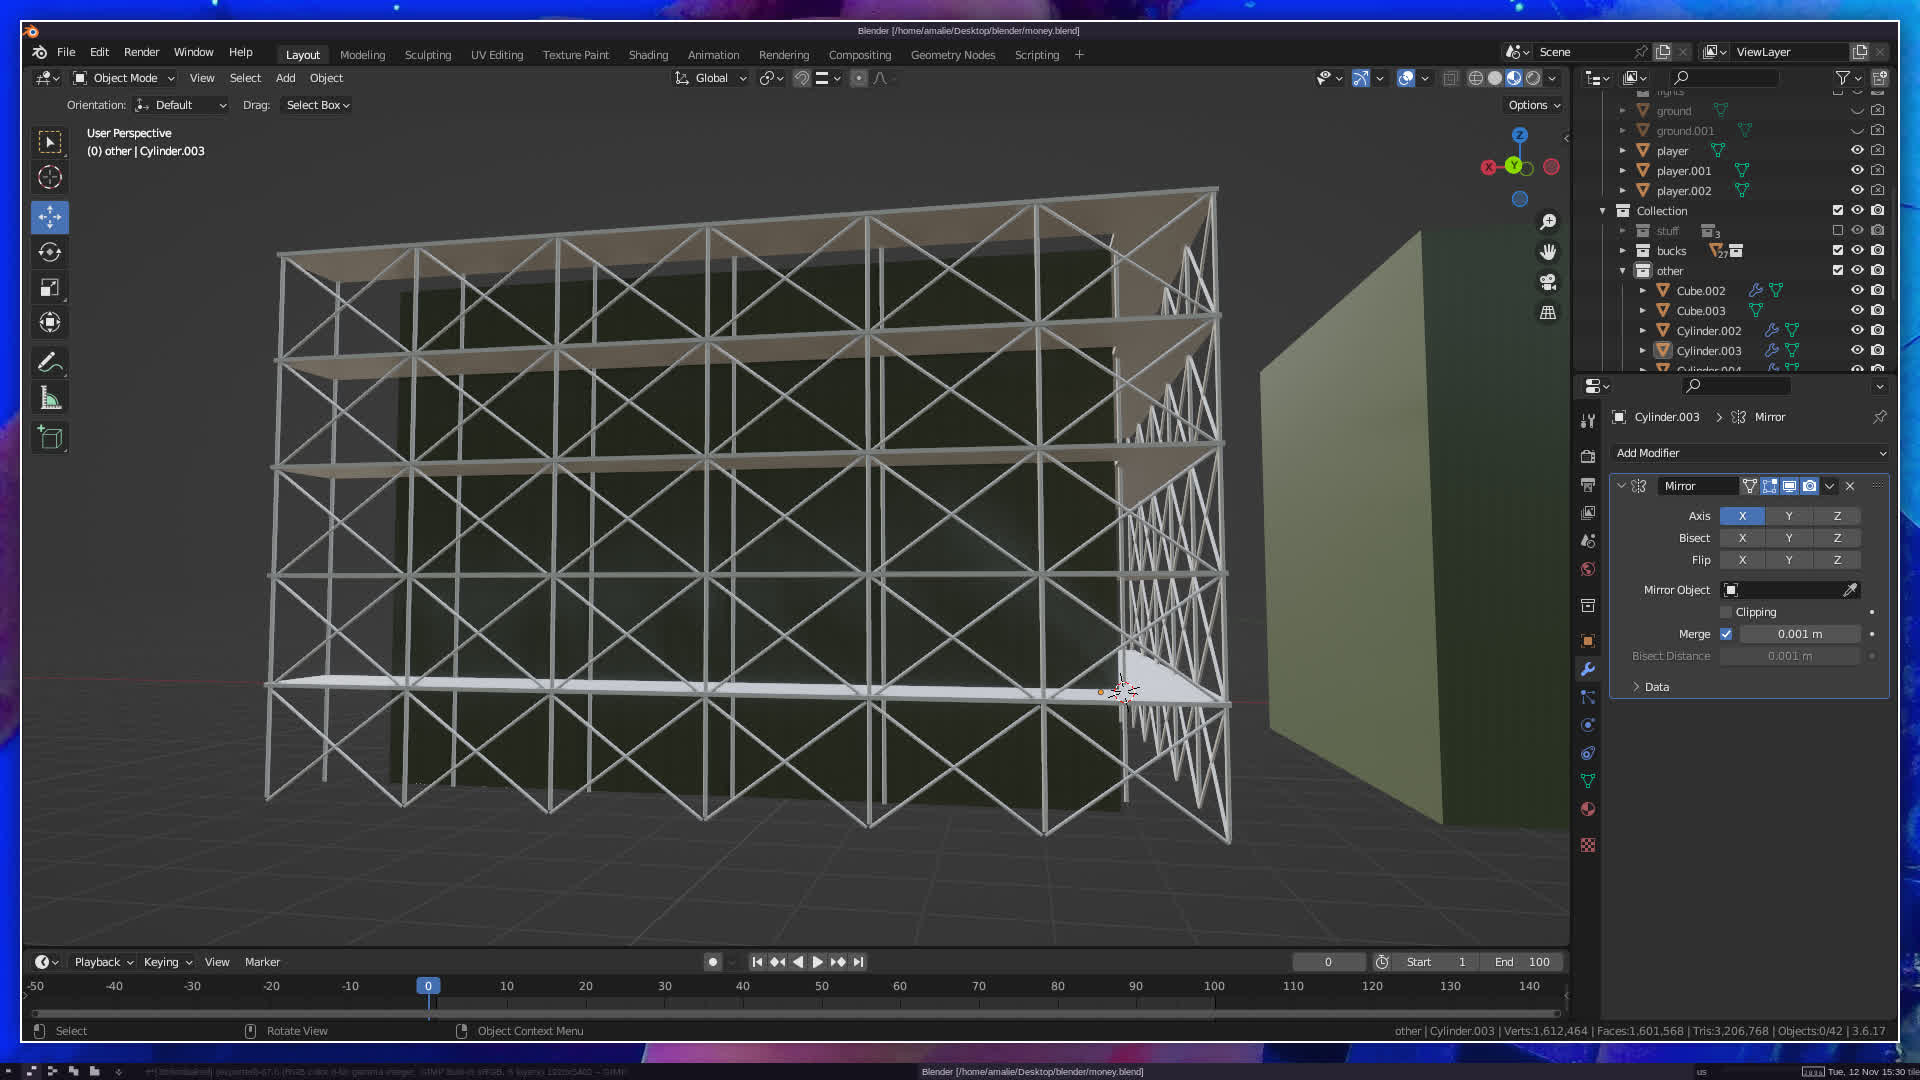
Task: Collapse the 'other' collection in outliner
Action: tap(1623, 271)
